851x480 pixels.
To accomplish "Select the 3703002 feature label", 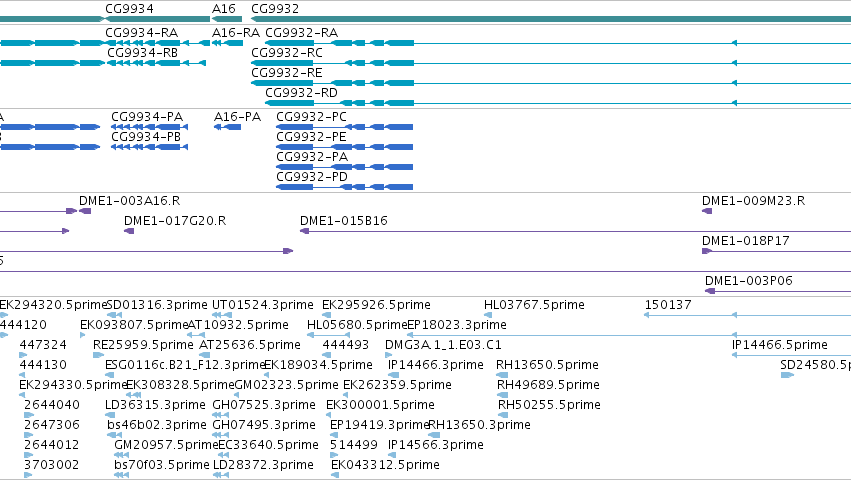I will pos(52,466).
